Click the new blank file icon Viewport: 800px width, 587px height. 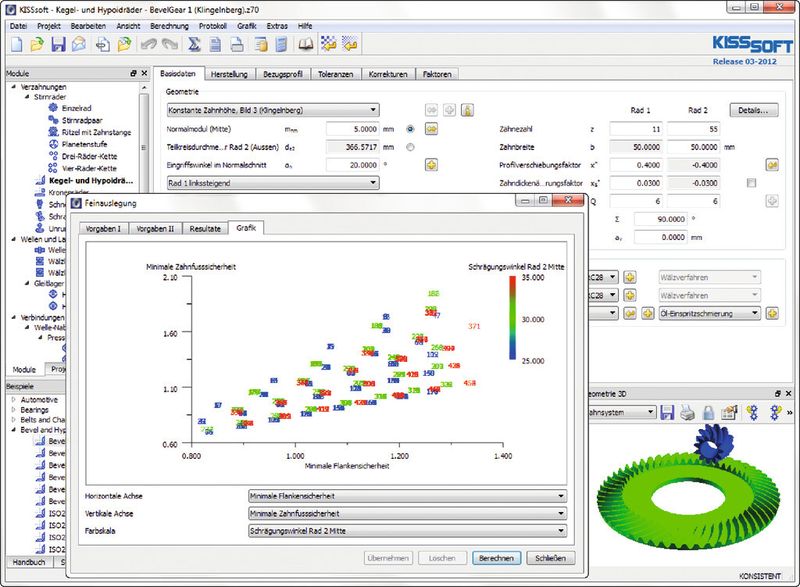(16, 44)
